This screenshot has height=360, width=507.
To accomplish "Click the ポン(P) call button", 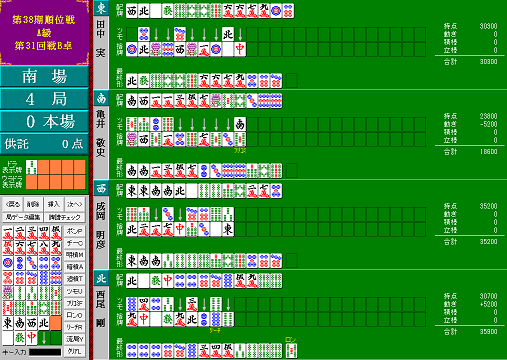I will coord(75,231).
